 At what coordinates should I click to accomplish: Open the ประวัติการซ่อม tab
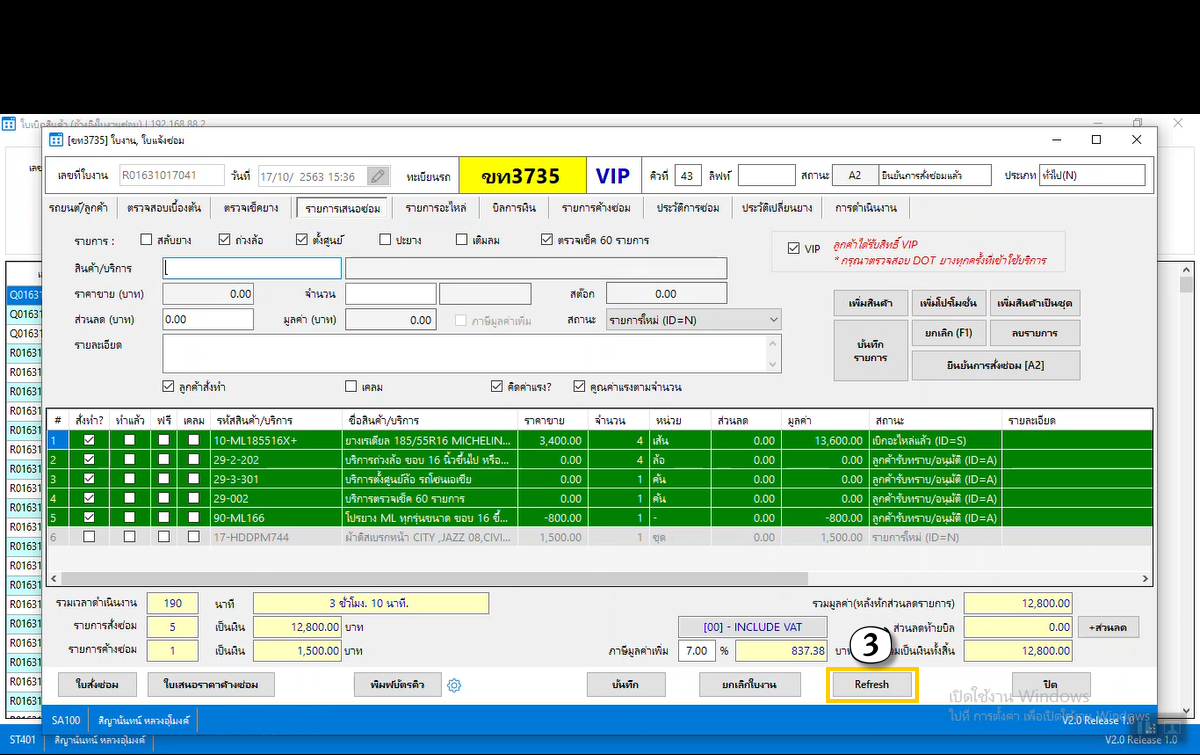click(x=688, y=208)
